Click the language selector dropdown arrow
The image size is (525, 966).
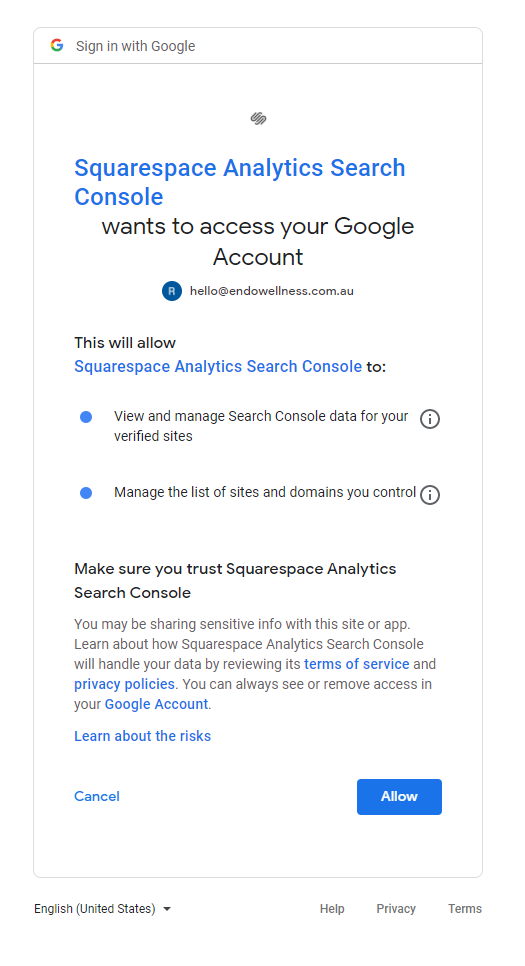click(x=166, y=909)
